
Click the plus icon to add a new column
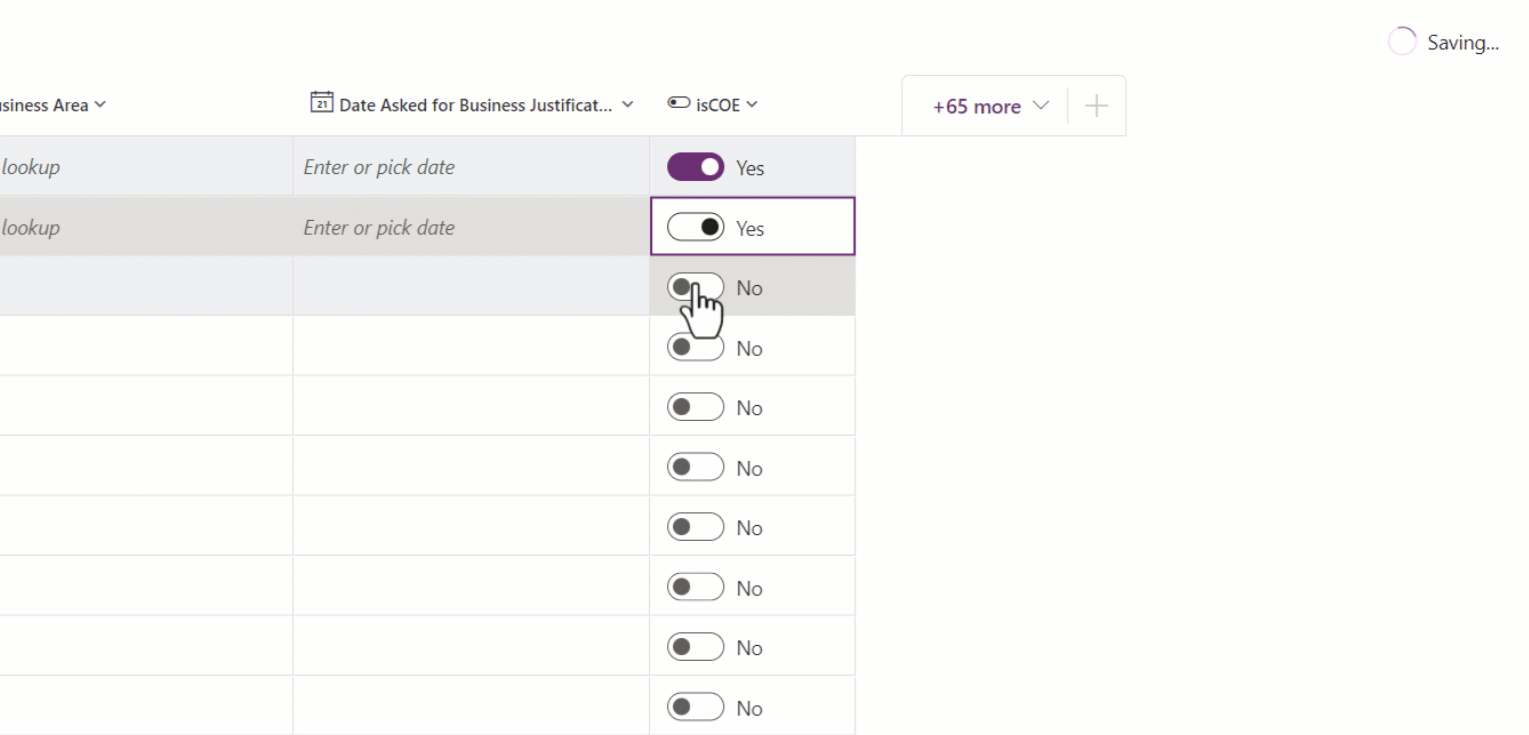(x=1096, y=104)
